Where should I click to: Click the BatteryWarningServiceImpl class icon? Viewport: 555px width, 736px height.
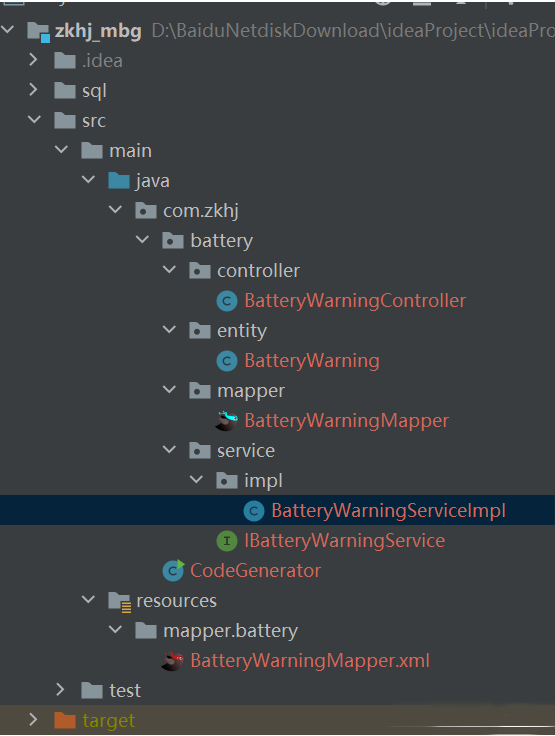254,511
